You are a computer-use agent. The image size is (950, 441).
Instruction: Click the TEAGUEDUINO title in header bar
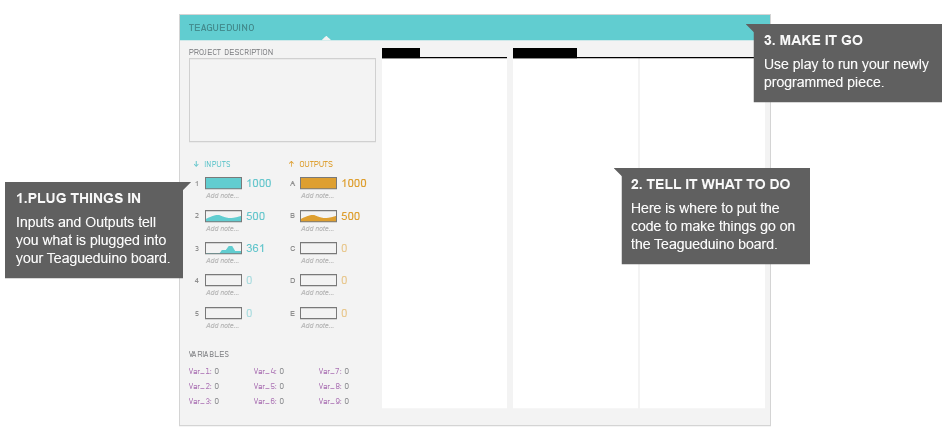[x=222, y=28]
